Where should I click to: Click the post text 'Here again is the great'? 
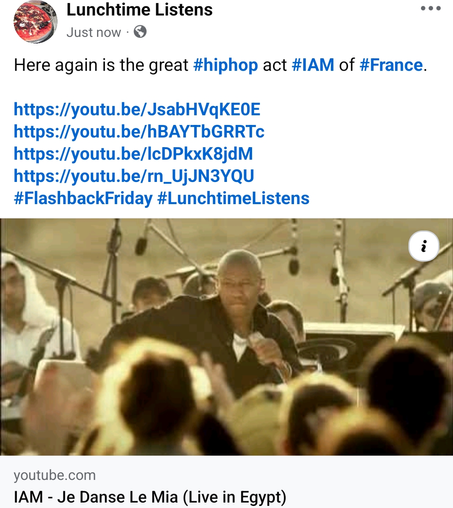(101, 65)
